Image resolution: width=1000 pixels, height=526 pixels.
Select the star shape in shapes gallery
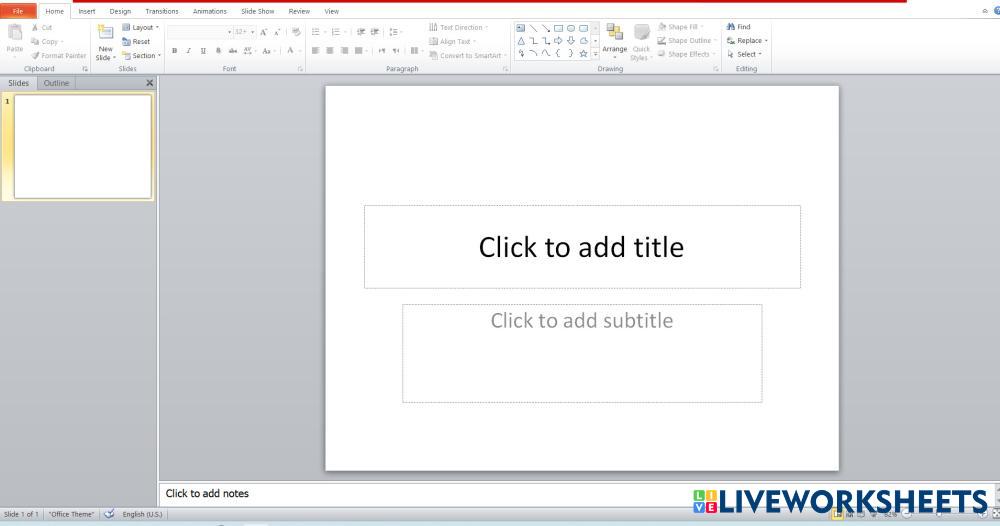(x=583, y=54)
